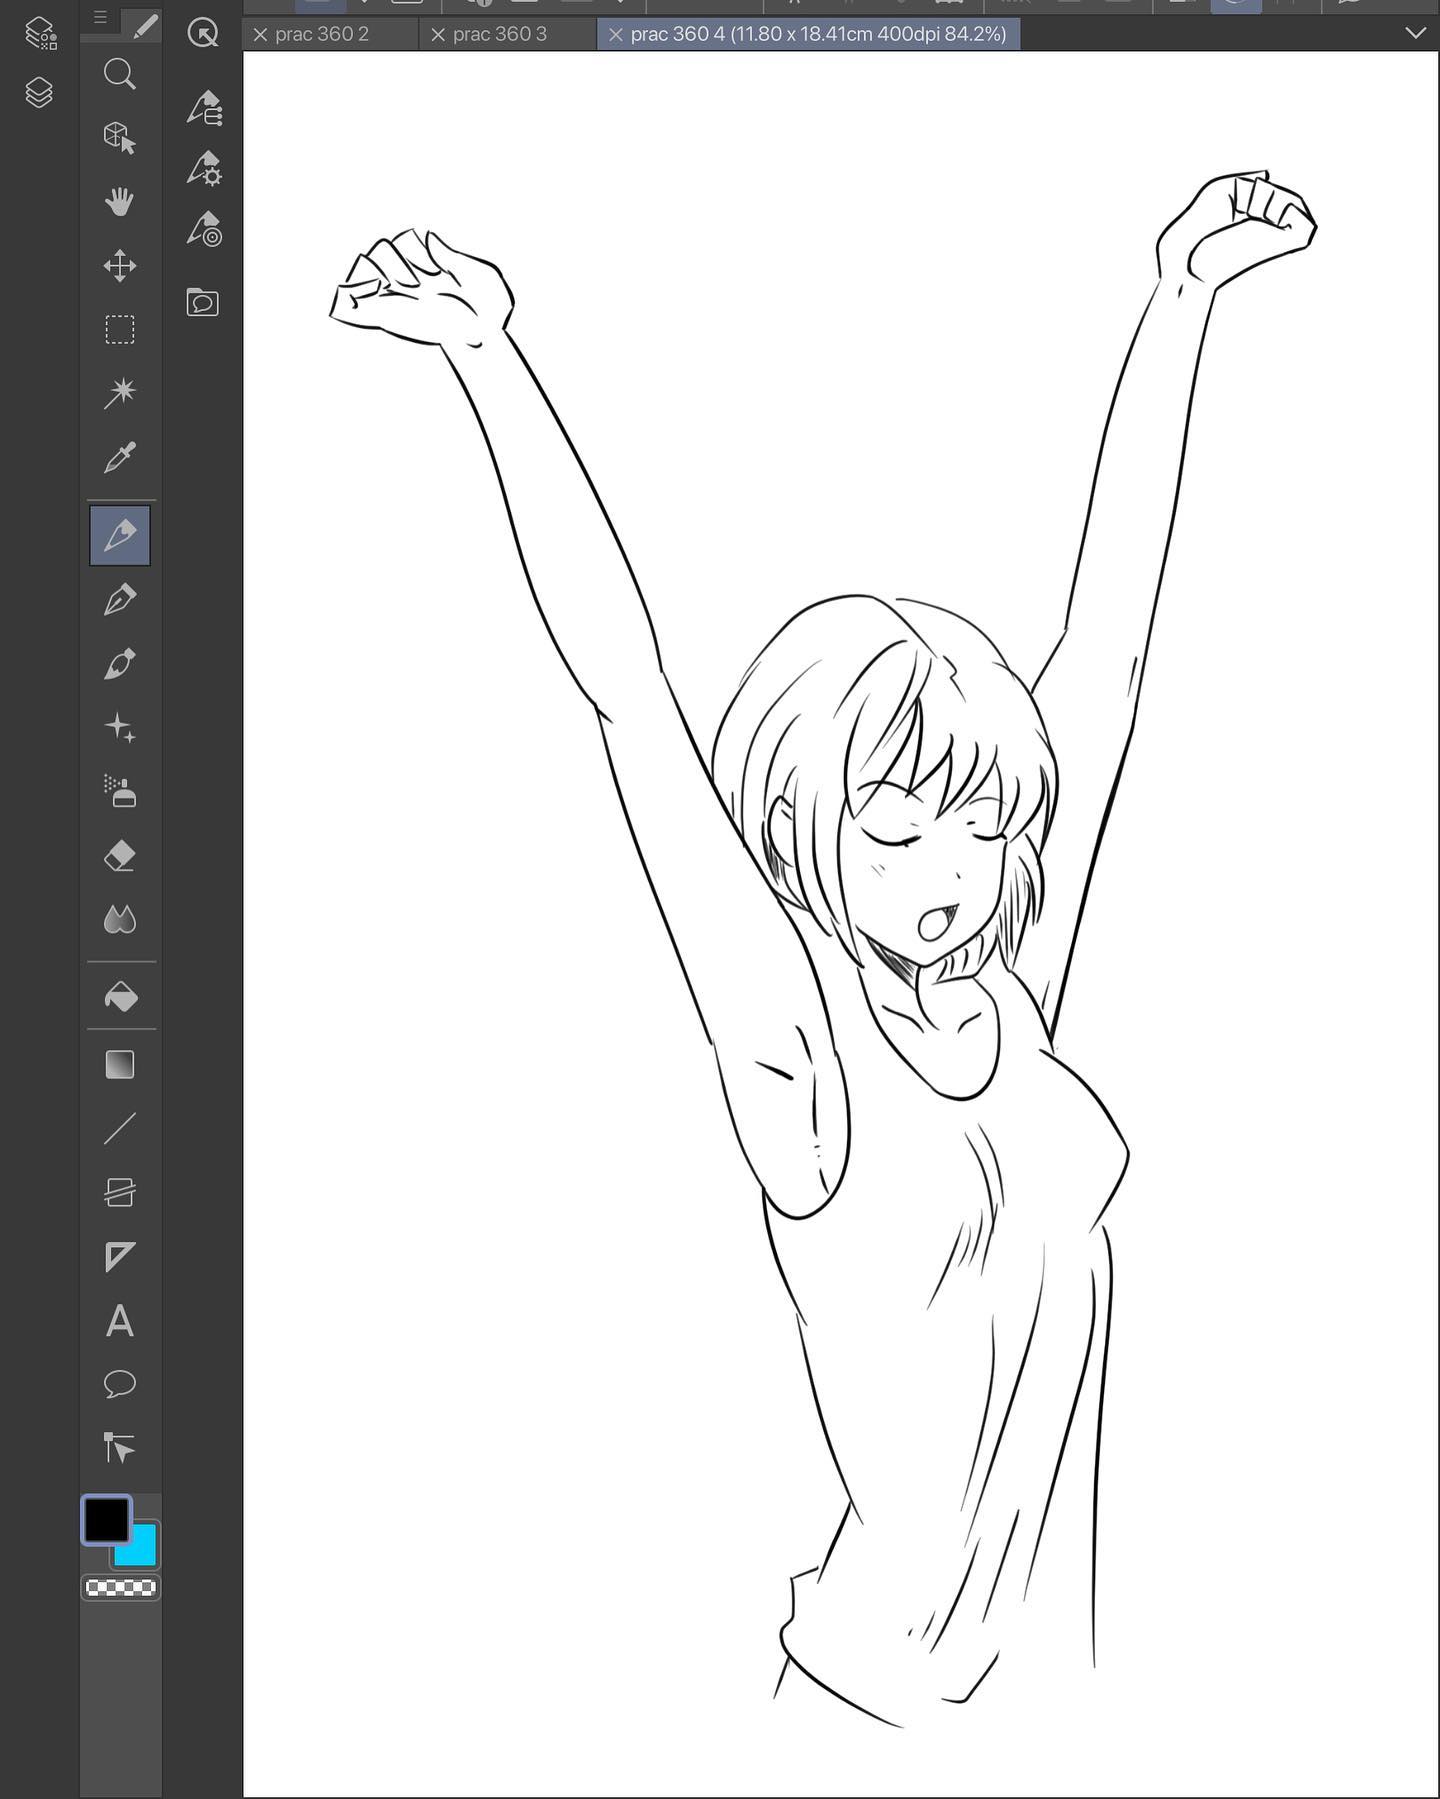
Task: Select the Move Layer tool
Action: coord(120,266)
